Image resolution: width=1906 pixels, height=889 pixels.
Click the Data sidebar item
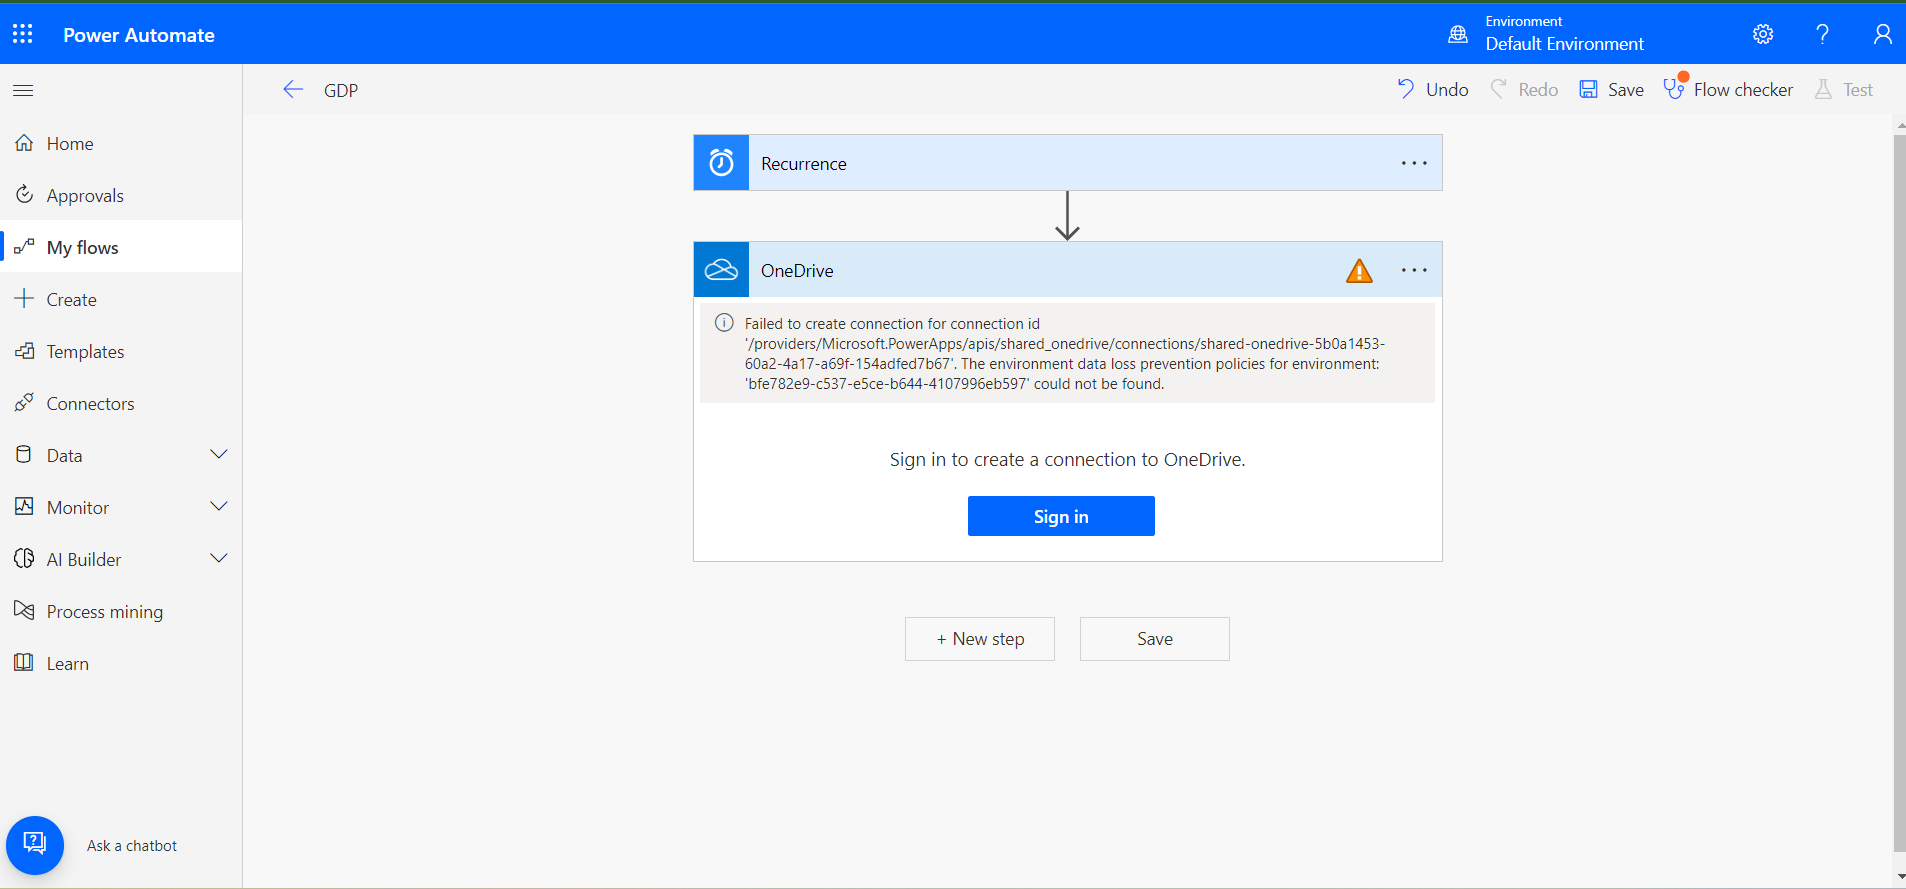pos(121,456)
